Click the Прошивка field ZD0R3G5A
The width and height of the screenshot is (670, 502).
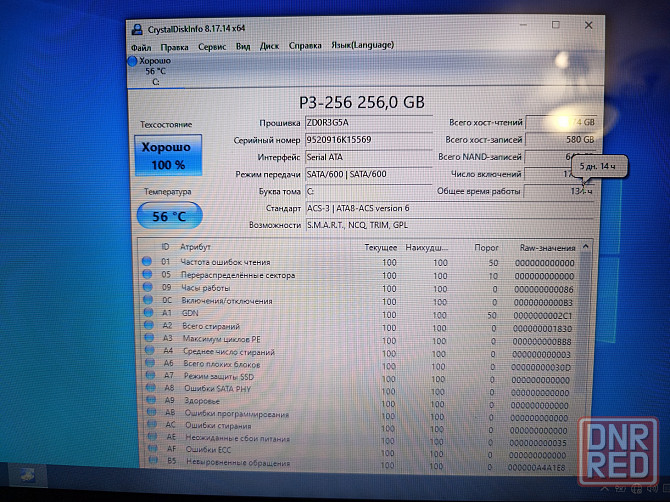pos(369,123)
